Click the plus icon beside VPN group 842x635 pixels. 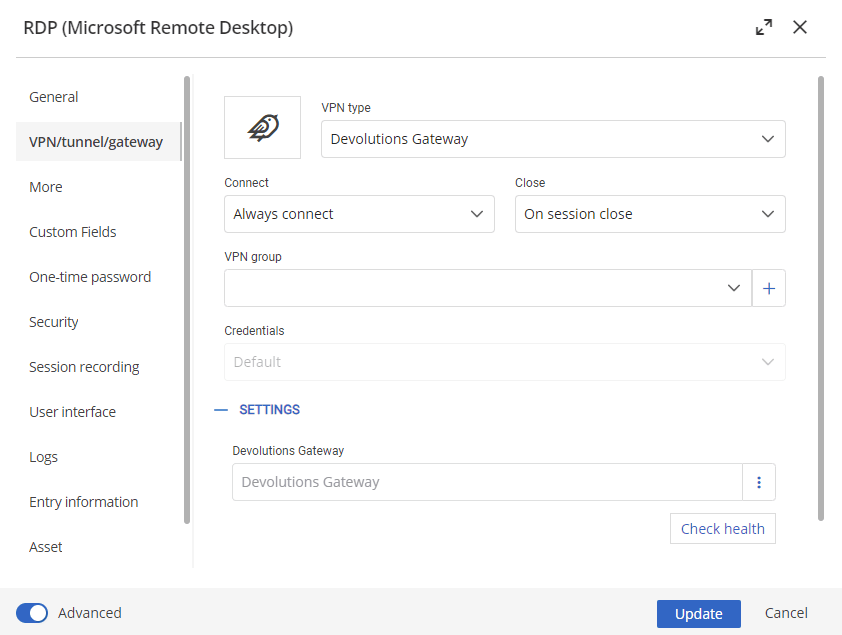pos(768,288)
